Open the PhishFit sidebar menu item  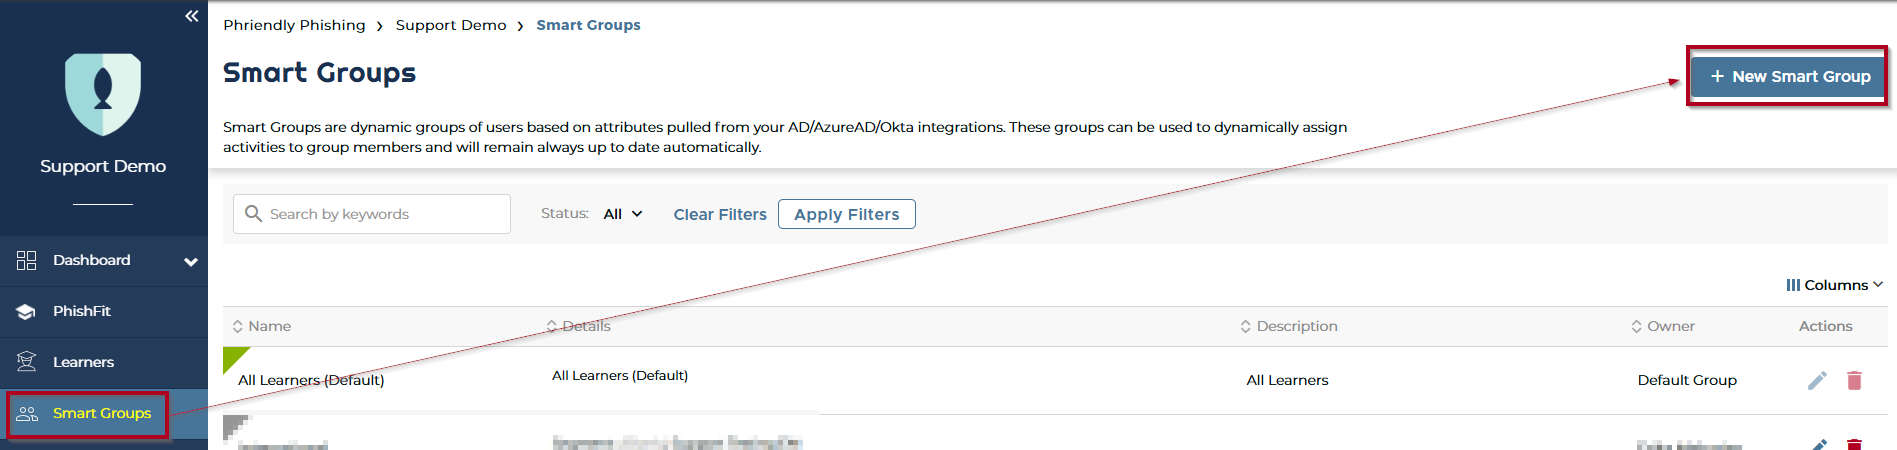tap(82, 311)
